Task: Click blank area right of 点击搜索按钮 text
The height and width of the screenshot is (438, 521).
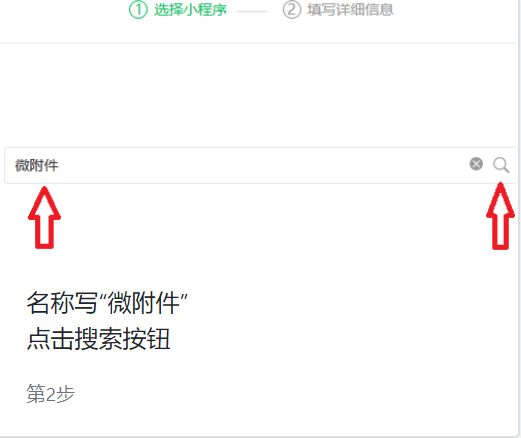Action: pyautogui.click(x=333, y=338)
